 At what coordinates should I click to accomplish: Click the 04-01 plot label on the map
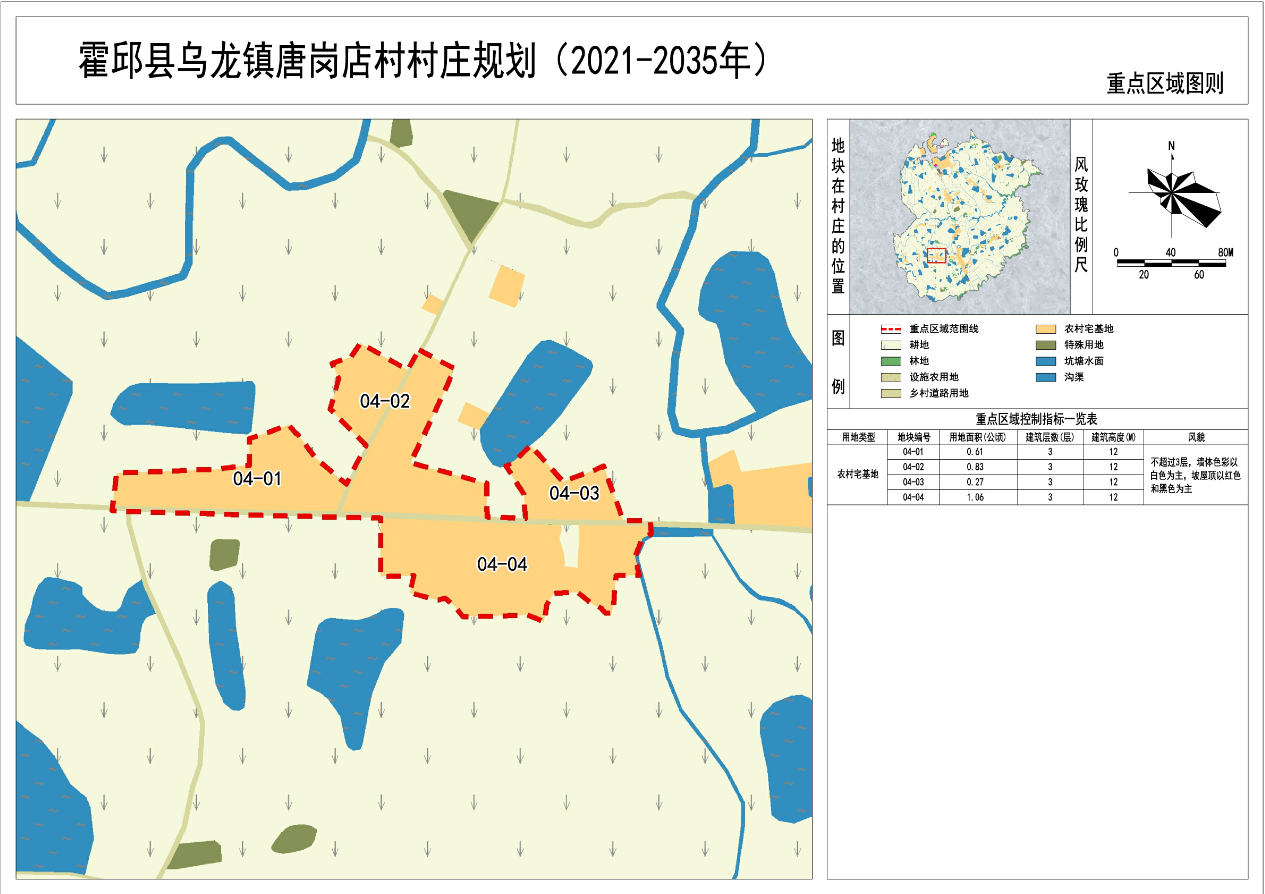pos(256,478)
